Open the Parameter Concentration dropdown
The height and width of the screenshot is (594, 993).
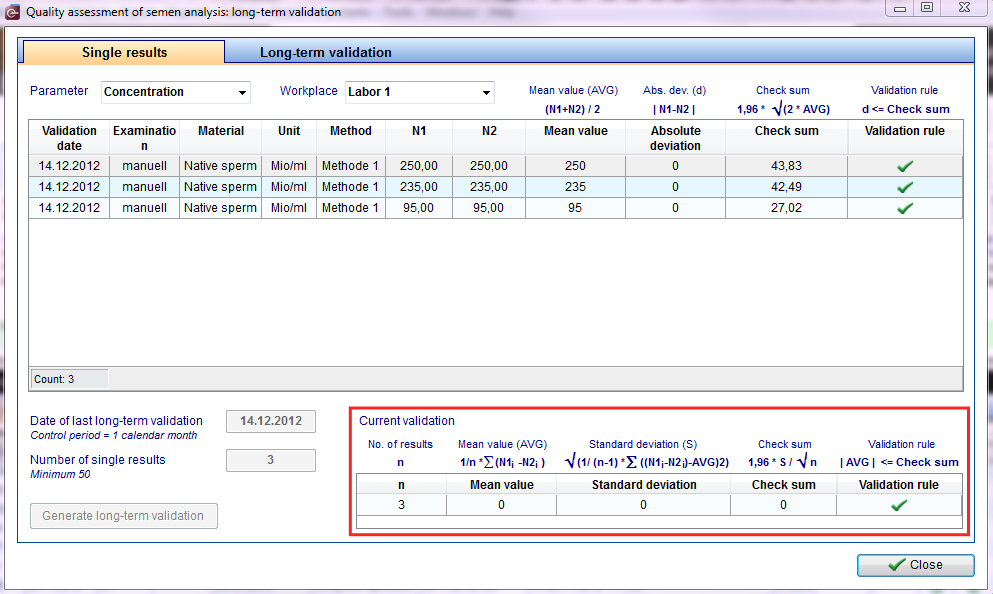coord(176,92)
